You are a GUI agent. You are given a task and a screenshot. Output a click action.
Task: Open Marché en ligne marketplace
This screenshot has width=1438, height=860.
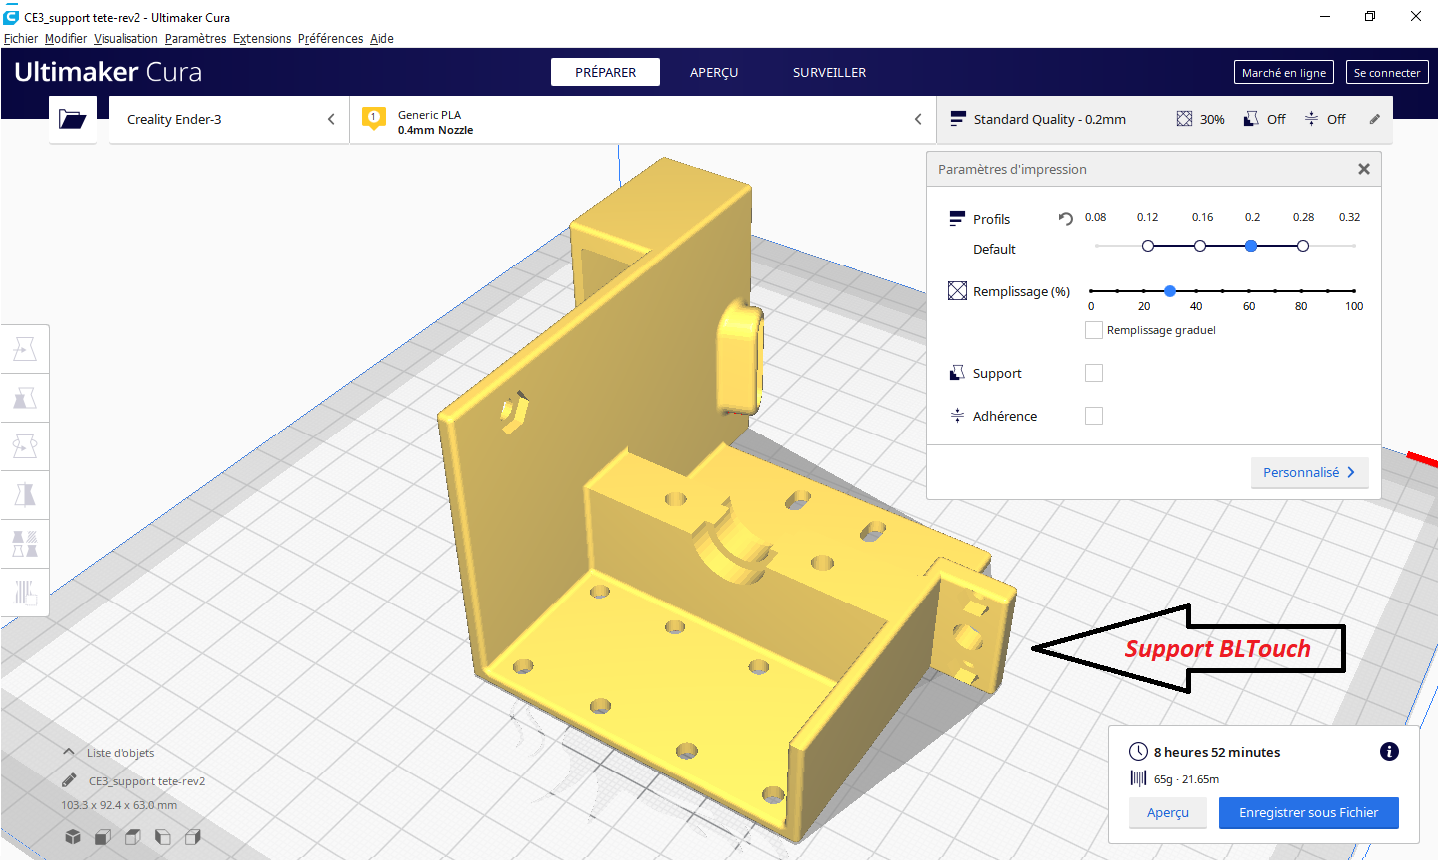tap(1284, 72)
